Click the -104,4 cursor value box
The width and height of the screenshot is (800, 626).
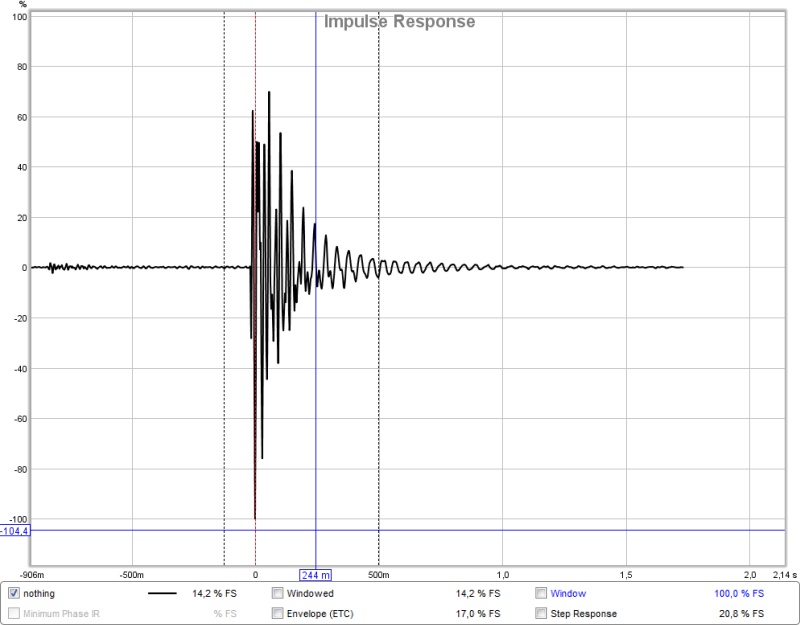(15, 531)
